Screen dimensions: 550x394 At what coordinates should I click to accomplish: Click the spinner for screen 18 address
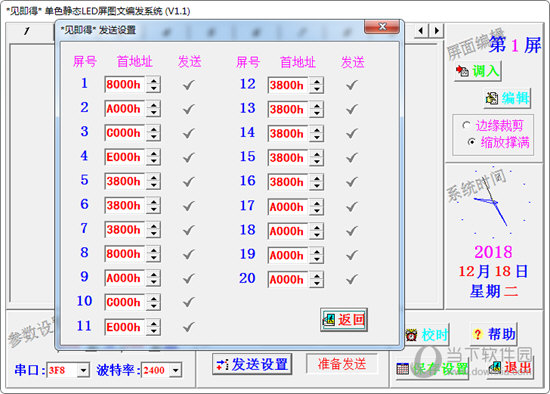click(x=317, y=231)
